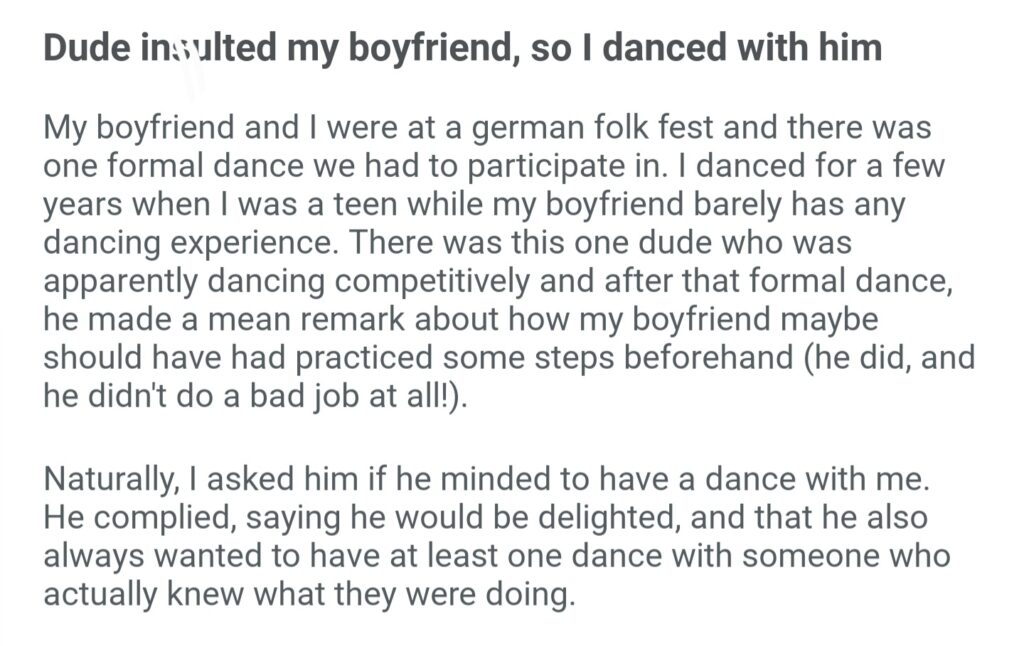This screenshot has height=646, width=1024.
Task: Click the post title about the insulted boyfriend
Action: coord(462,48)
